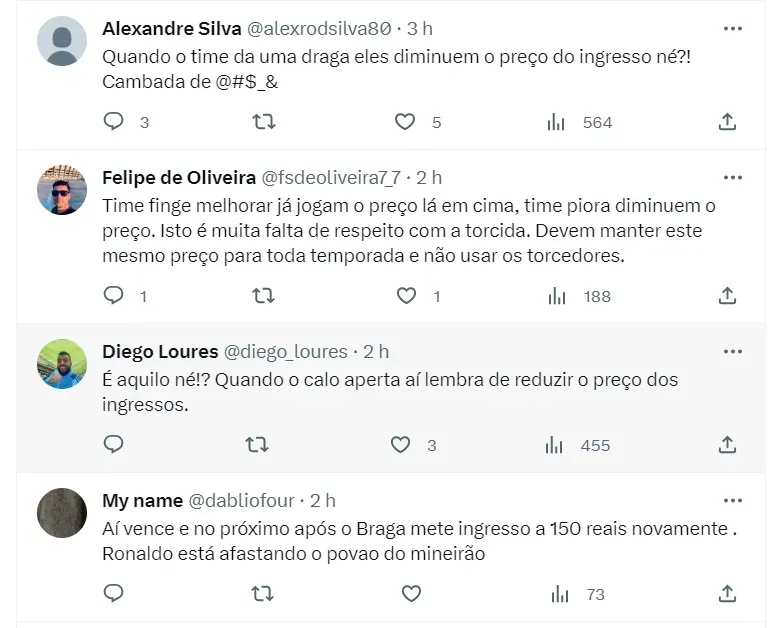Image resolution: width=773 pixels, height=628 pixels.
Task: Like Alexandre Silva's tweet
Action: pyautogui.click(x=404, y=122)
